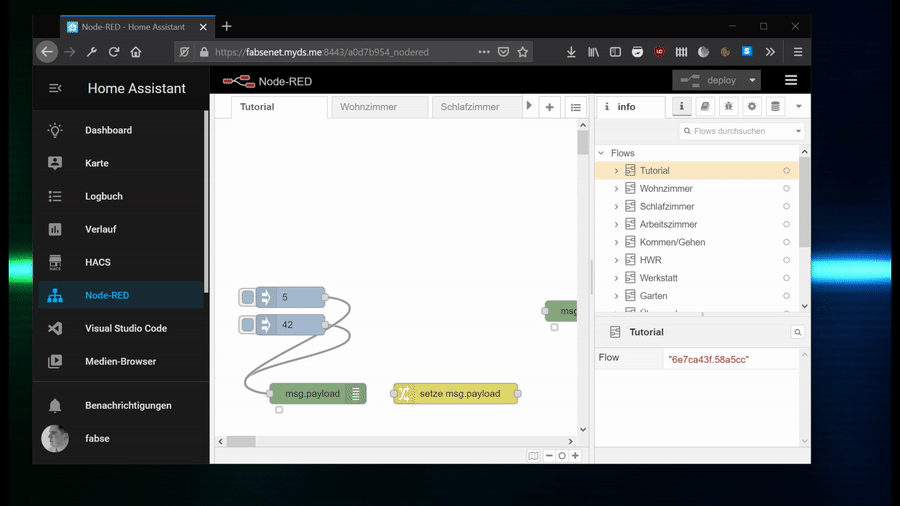Expand the Tutorial flow in tree

click(616, 171)
